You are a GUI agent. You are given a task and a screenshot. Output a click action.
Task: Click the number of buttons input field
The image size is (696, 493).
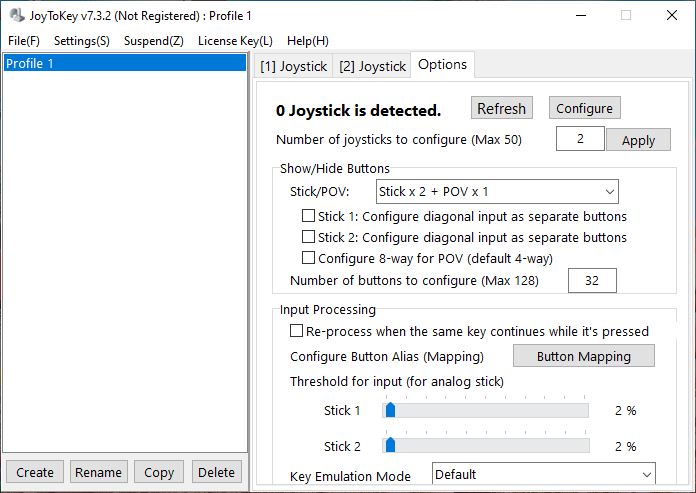click(592, 281)
